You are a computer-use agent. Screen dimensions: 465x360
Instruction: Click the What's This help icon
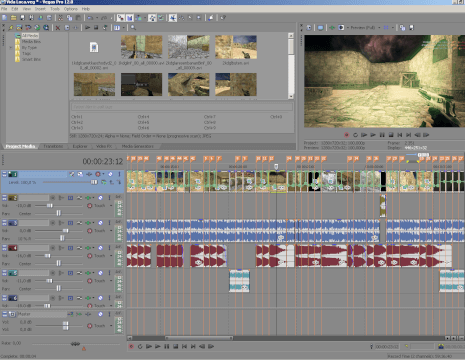(223, 18)
